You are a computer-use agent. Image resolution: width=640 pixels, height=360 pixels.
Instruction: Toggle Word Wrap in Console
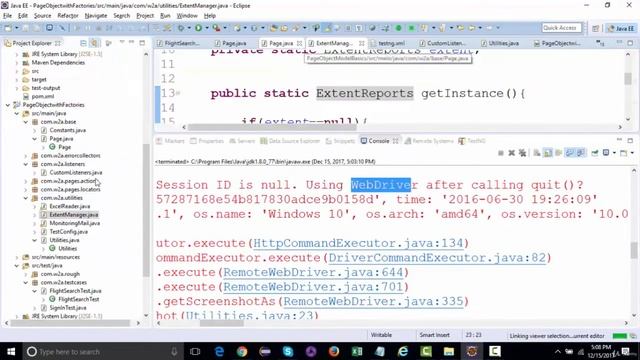pyautogui.click(x=558, y=153)
